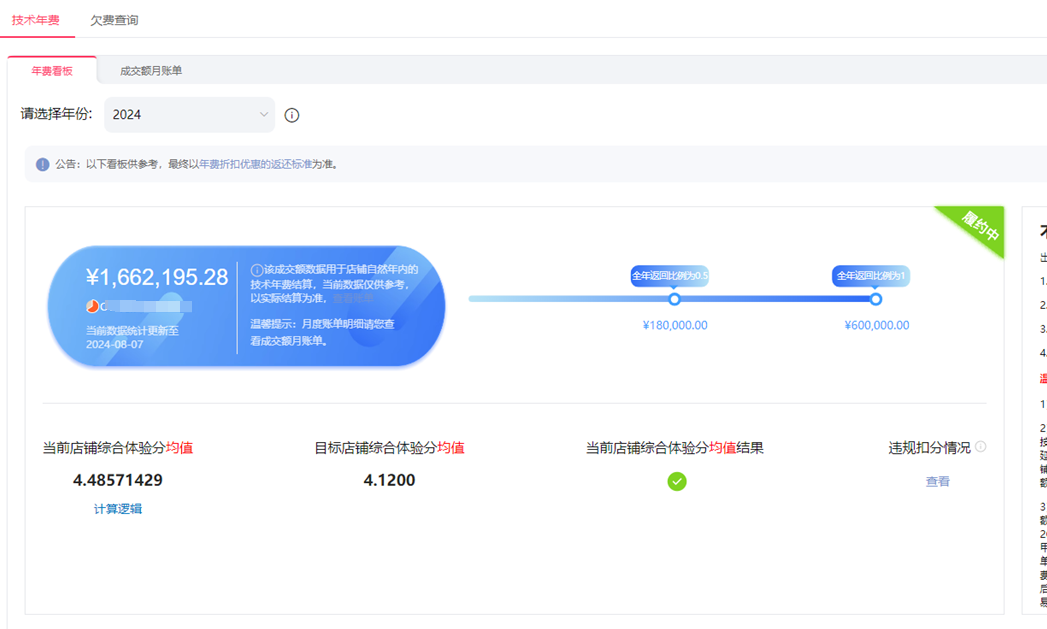Click the blue announcement exclamation icon

[x=42, y=164]
